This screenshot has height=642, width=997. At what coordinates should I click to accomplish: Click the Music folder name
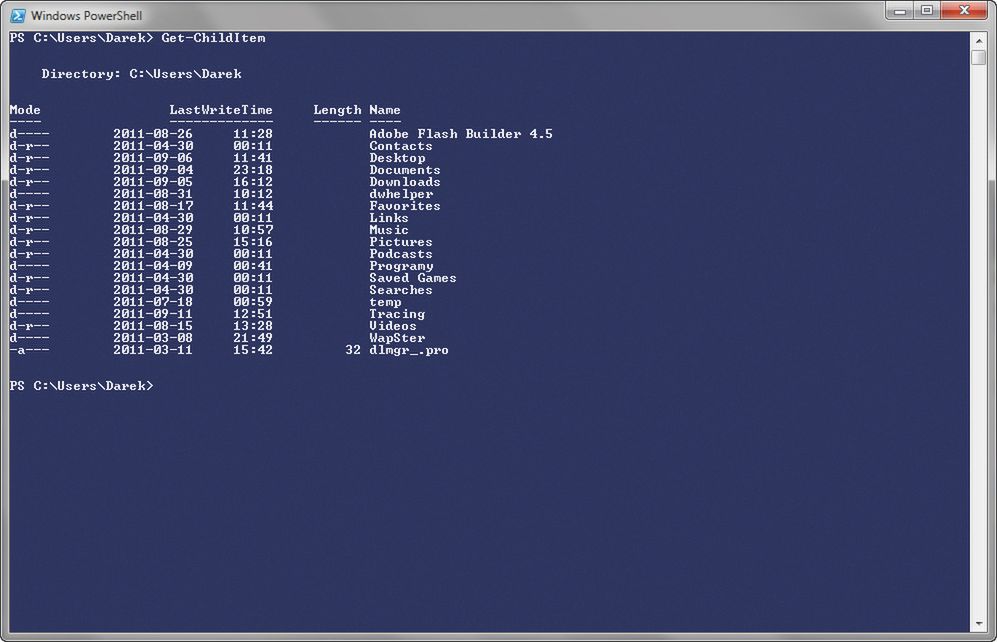pos(389,230)
